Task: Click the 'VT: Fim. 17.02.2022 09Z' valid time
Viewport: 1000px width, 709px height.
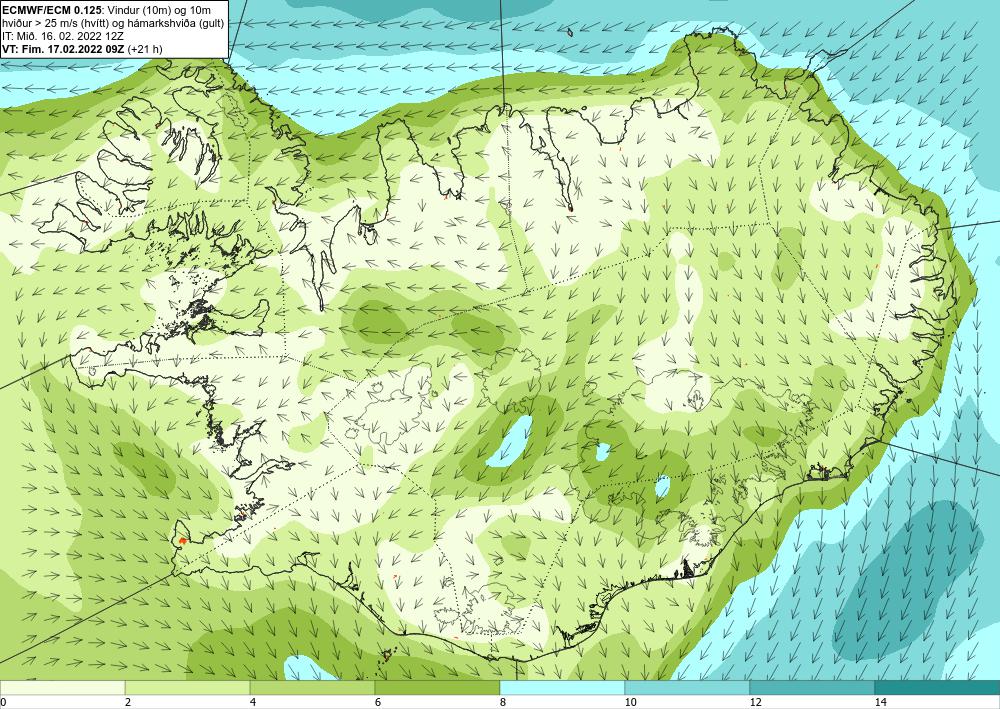Action: coord(64,49)
